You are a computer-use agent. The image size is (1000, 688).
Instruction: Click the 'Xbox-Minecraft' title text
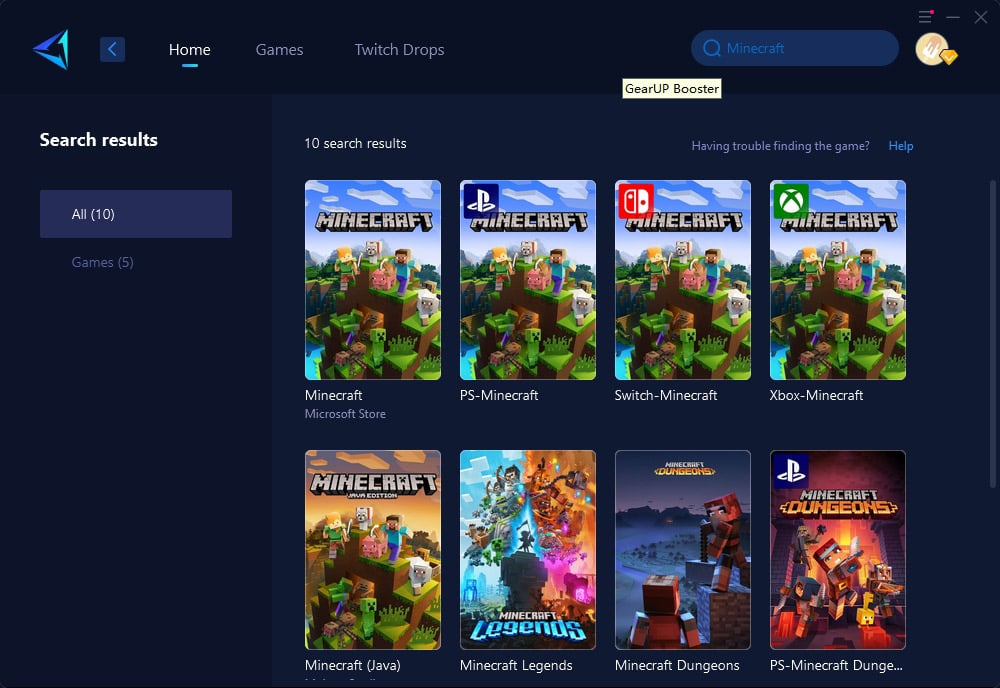tap(816, 395)
